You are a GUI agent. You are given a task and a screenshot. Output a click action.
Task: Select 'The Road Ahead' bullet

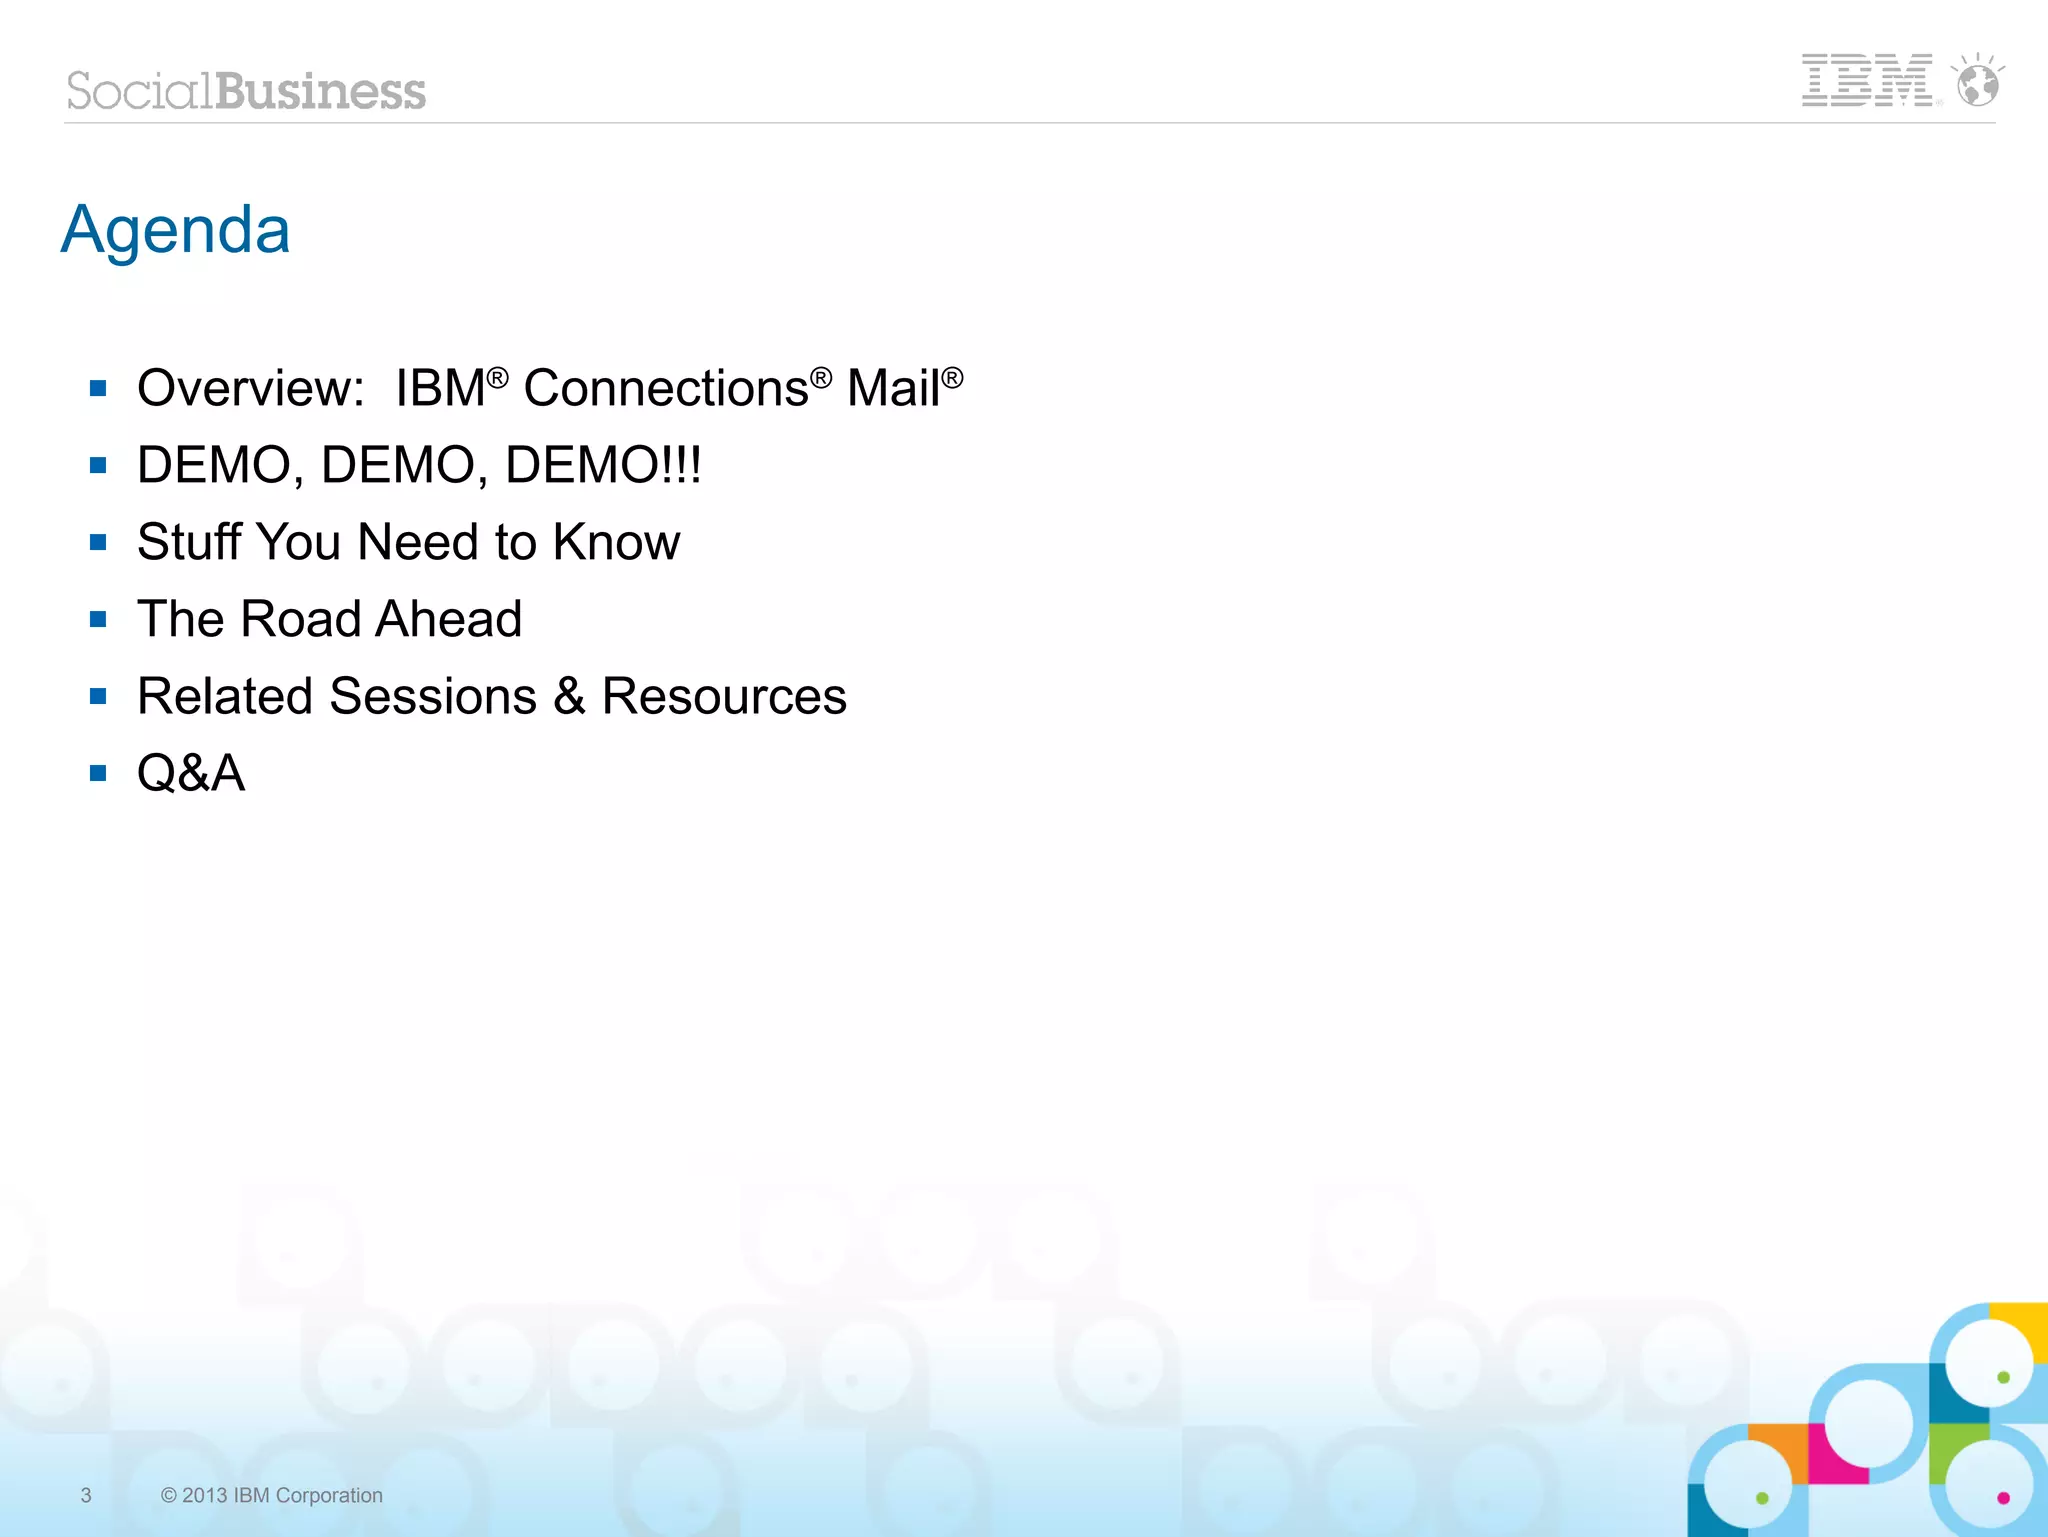coord(330,619)
